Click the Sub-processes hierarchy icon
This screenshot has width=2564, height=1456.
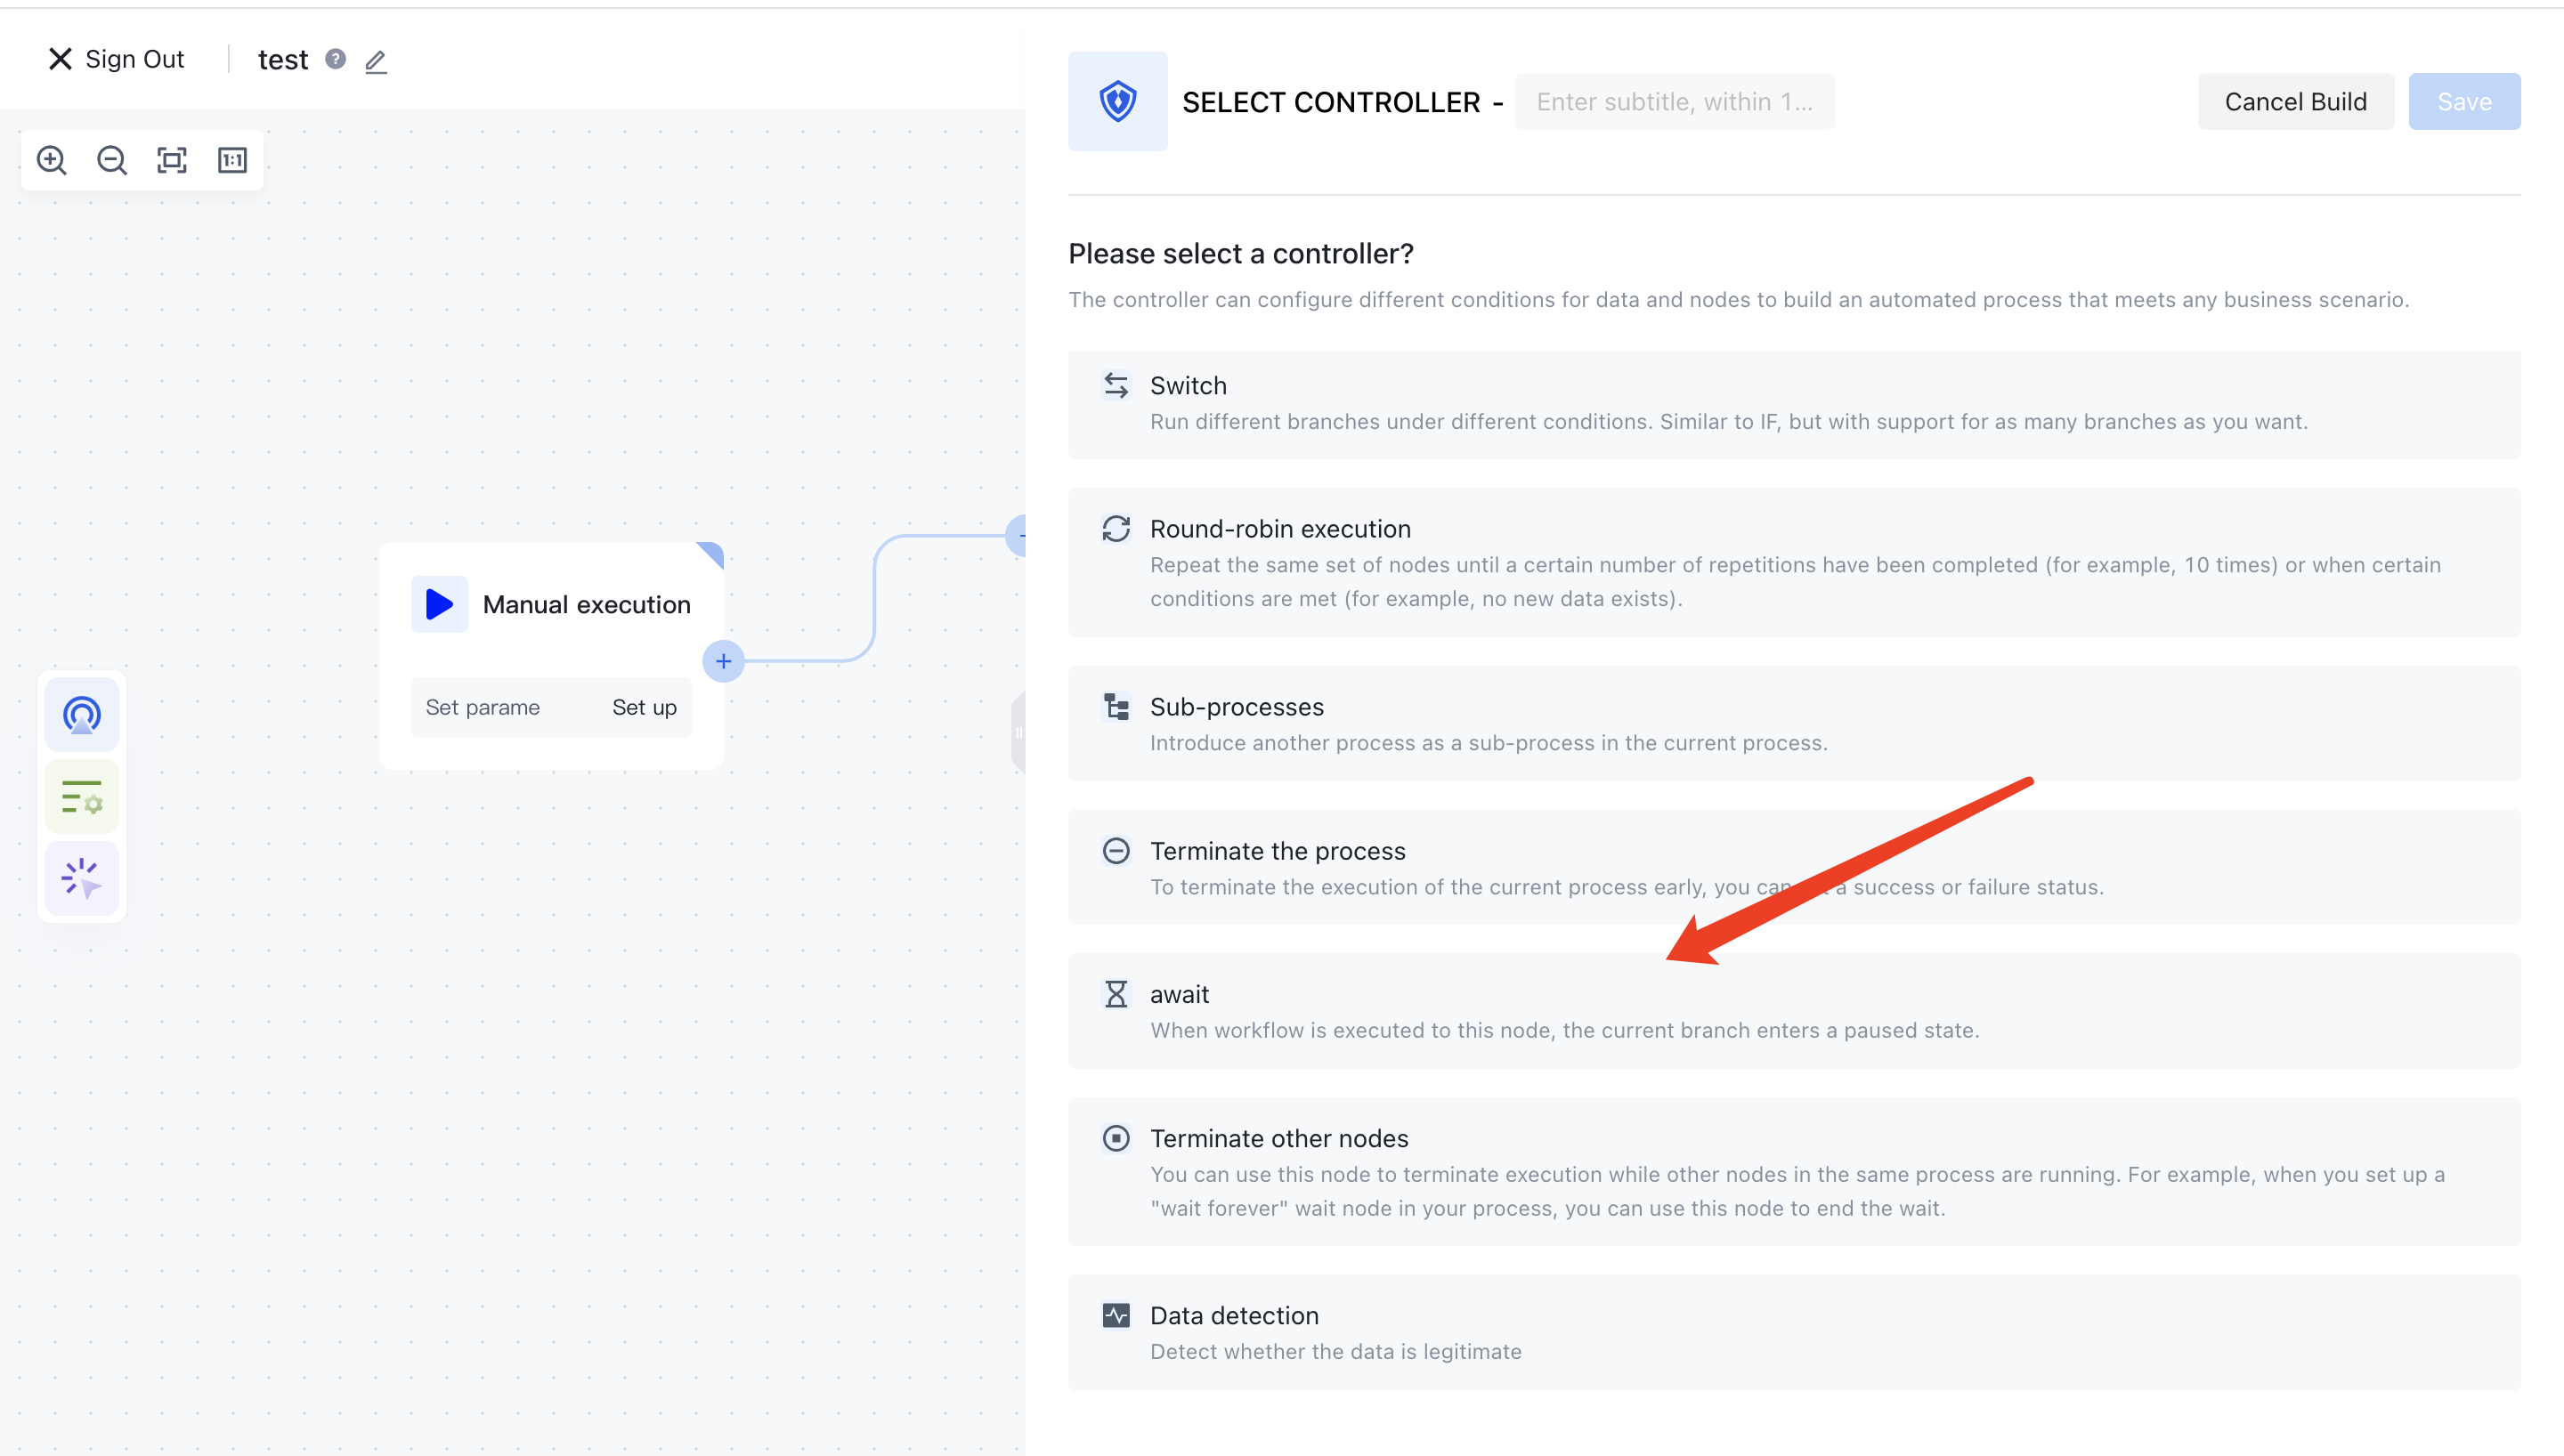1116,706
